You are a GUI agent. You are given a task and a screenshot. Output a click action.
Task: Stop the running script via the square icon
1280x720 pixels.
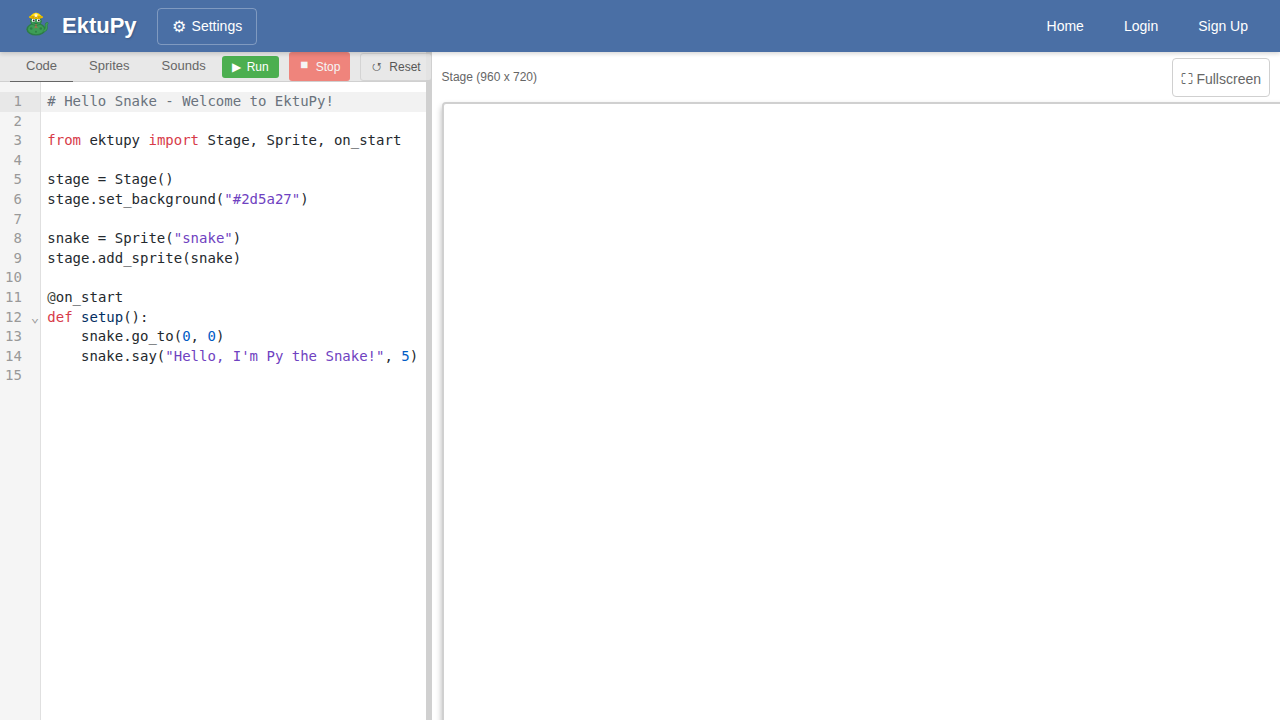[304, 66]
